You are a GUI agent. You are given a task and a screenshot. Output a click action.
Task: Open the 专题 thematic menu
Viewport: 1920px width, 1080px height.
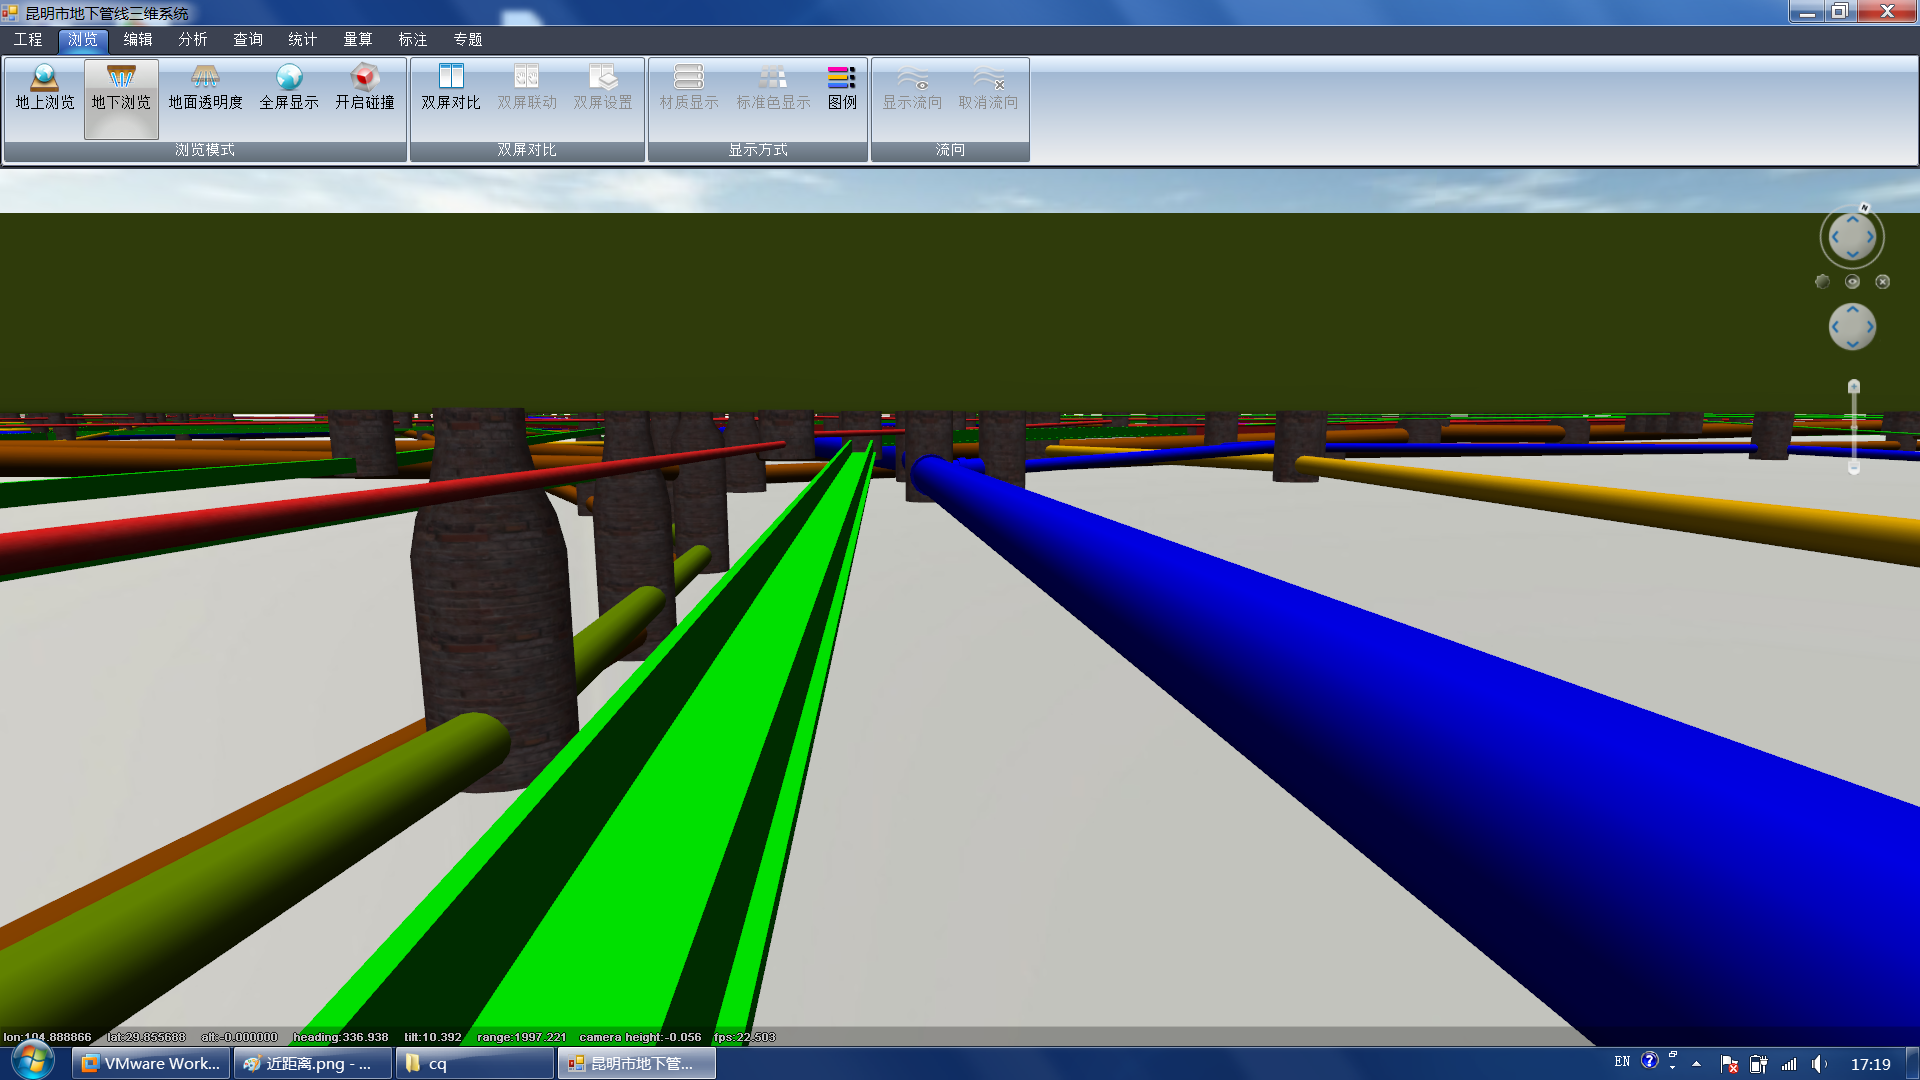tap(467, 39)
